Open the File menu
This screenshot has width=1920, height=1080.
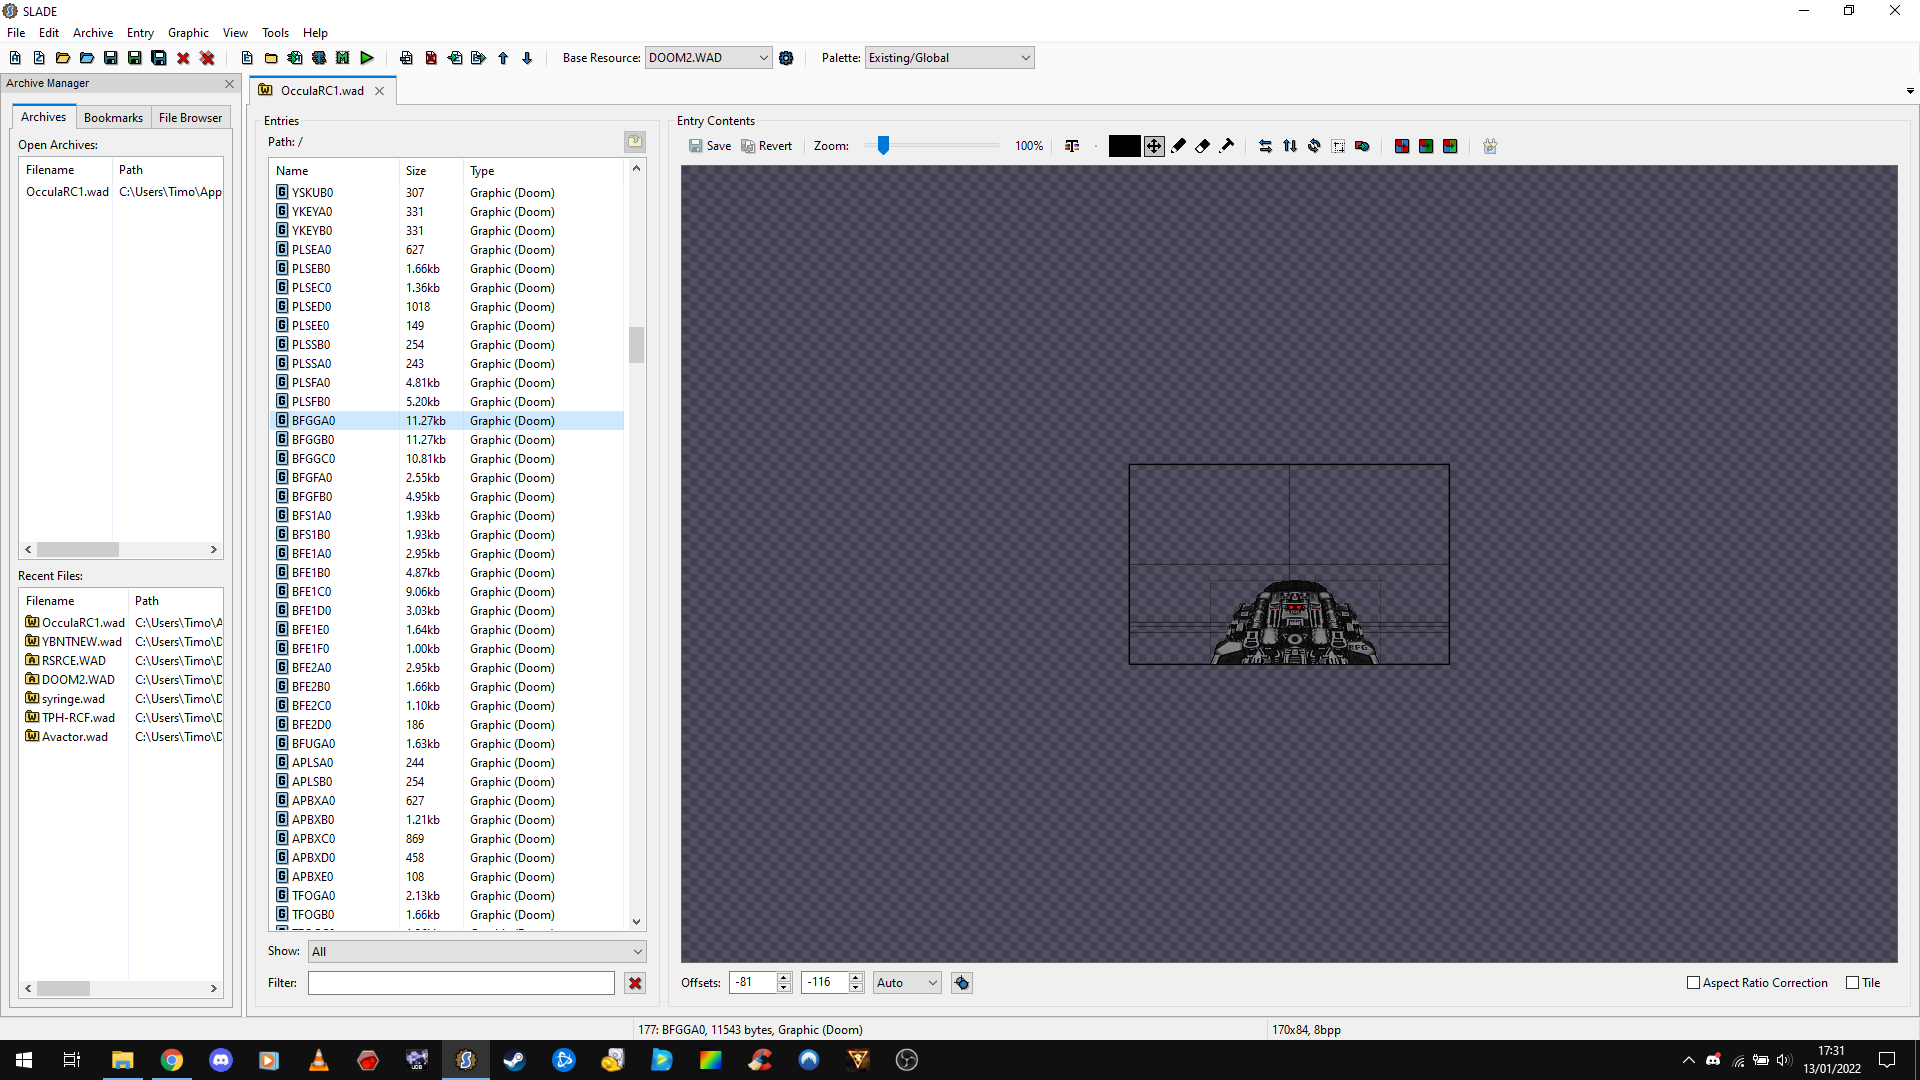tap(16, 33)
